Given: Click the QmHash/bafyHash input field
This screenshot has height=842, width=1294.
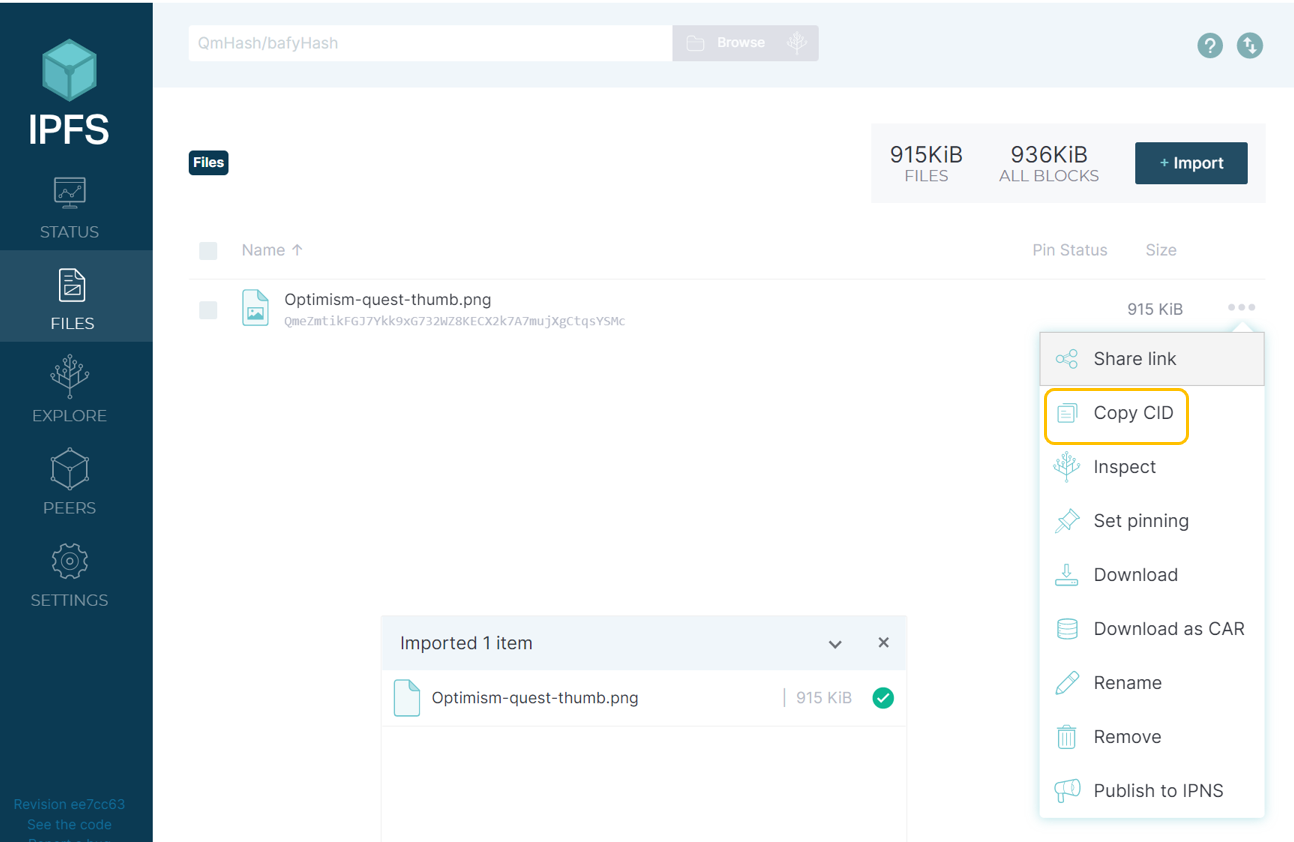Looking at the screenshot, I should tap(430, 43).
